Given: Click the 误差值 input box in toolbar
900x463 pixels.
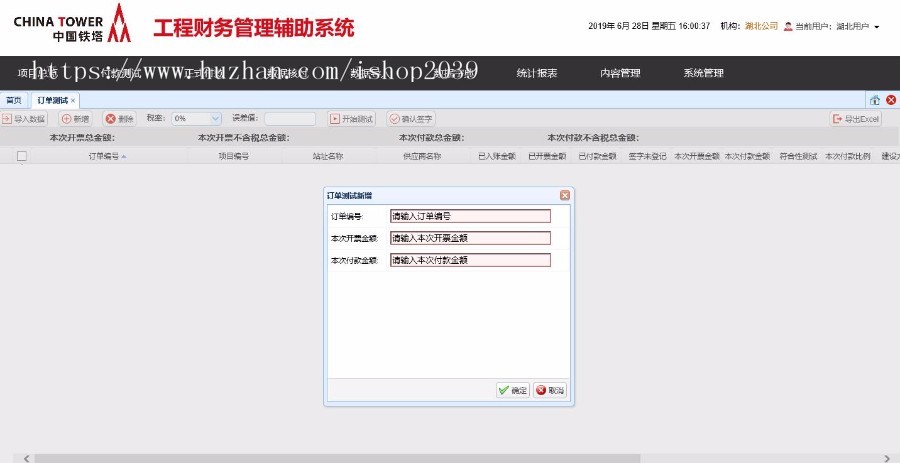Looking at the screenshot, I should 290,119.
